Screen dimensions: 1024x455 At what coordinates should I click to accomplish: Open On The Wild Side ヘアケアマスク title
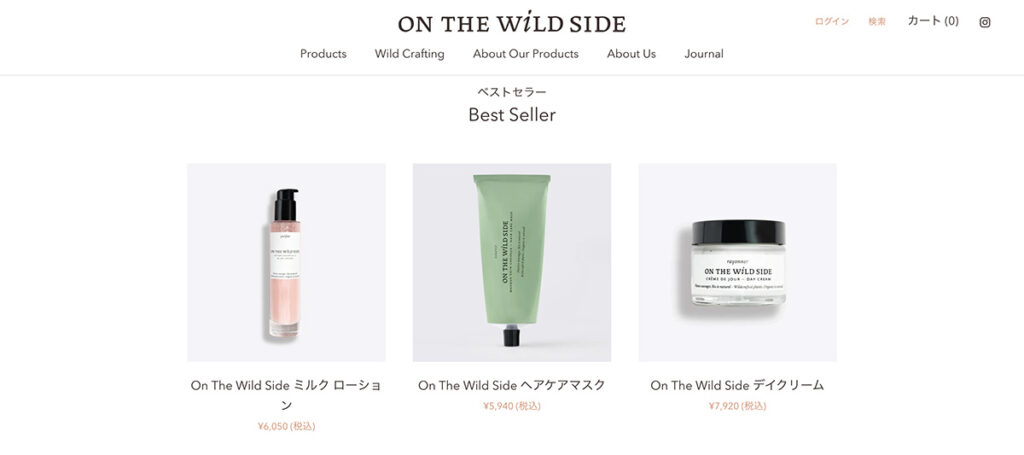[512, 385]
